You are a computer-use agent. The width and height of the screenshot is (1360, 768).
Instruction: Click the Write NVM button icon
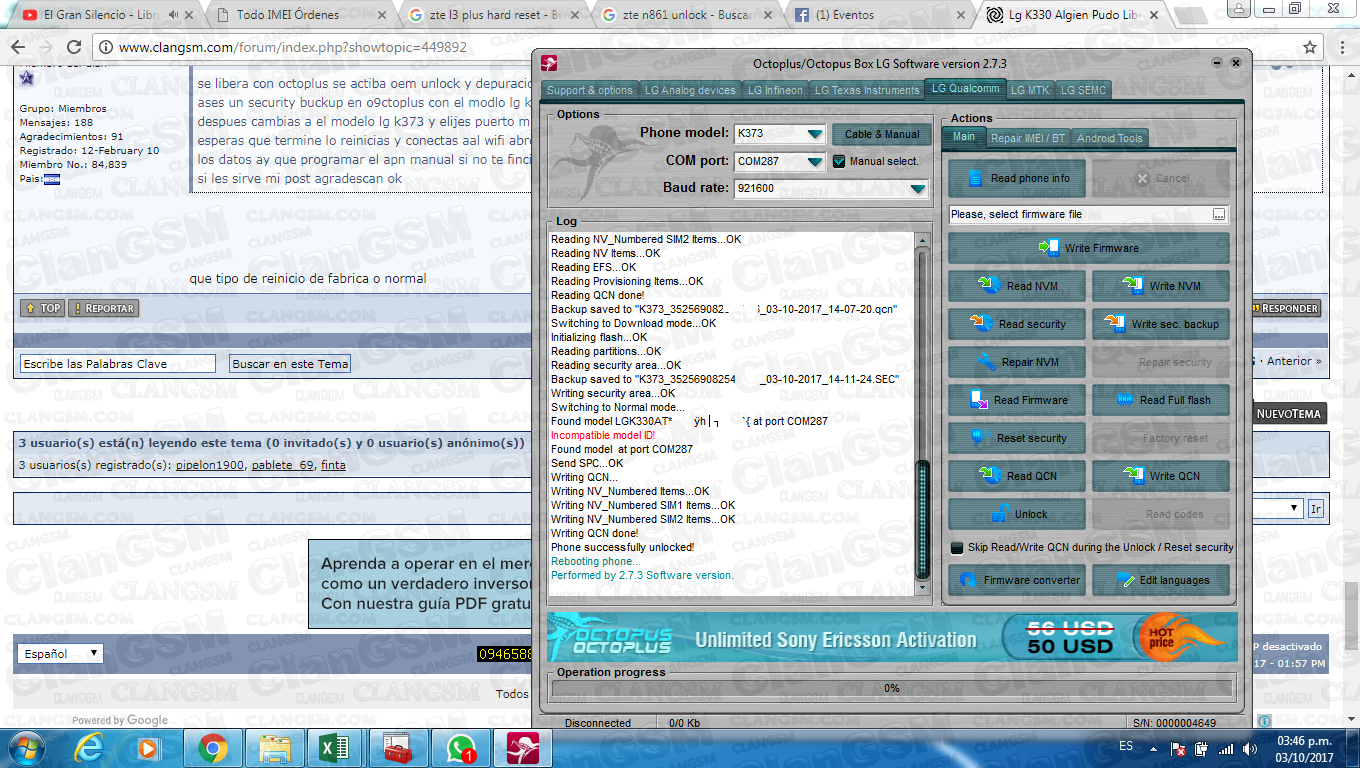1133,285
